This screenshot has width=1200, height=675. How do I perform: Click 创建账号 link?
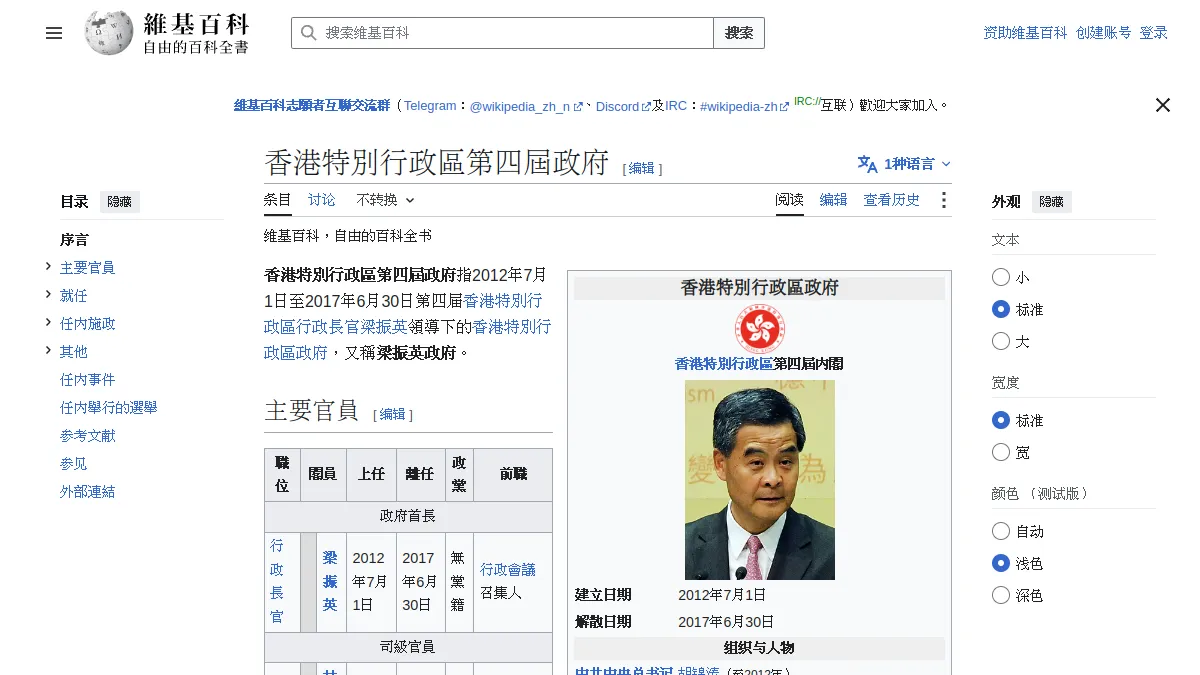pos(1104,33)
